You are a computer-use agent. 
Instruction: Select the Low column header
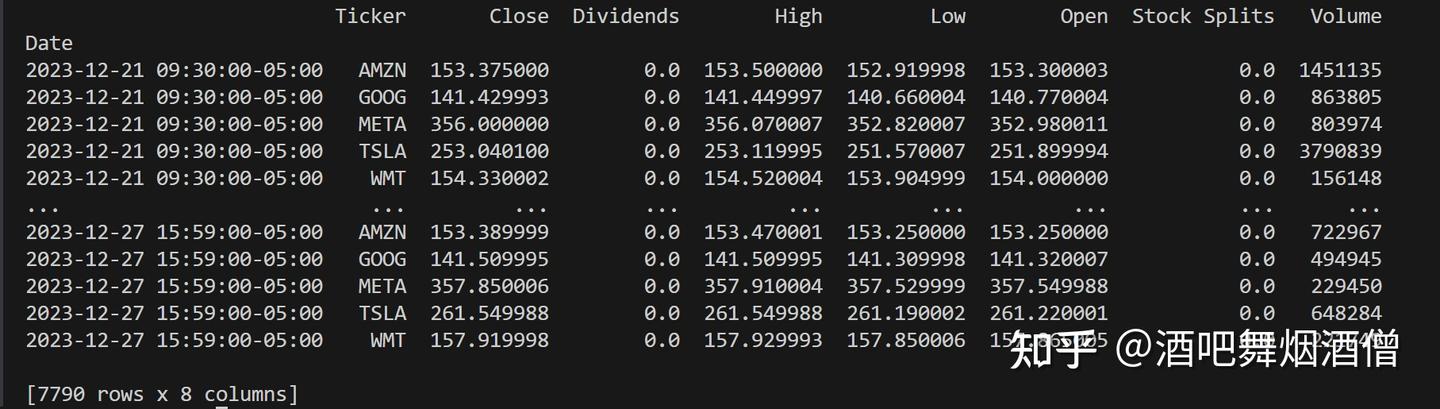947,16
